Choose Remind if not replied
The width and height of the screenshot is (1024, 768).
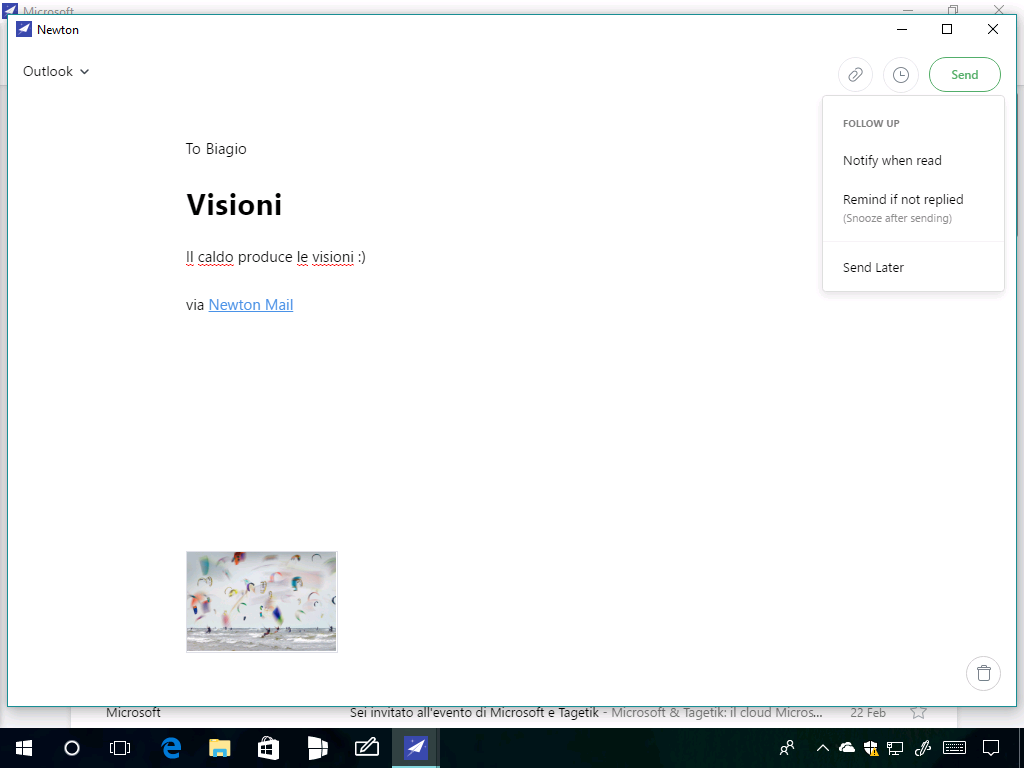tap(903, 200)
